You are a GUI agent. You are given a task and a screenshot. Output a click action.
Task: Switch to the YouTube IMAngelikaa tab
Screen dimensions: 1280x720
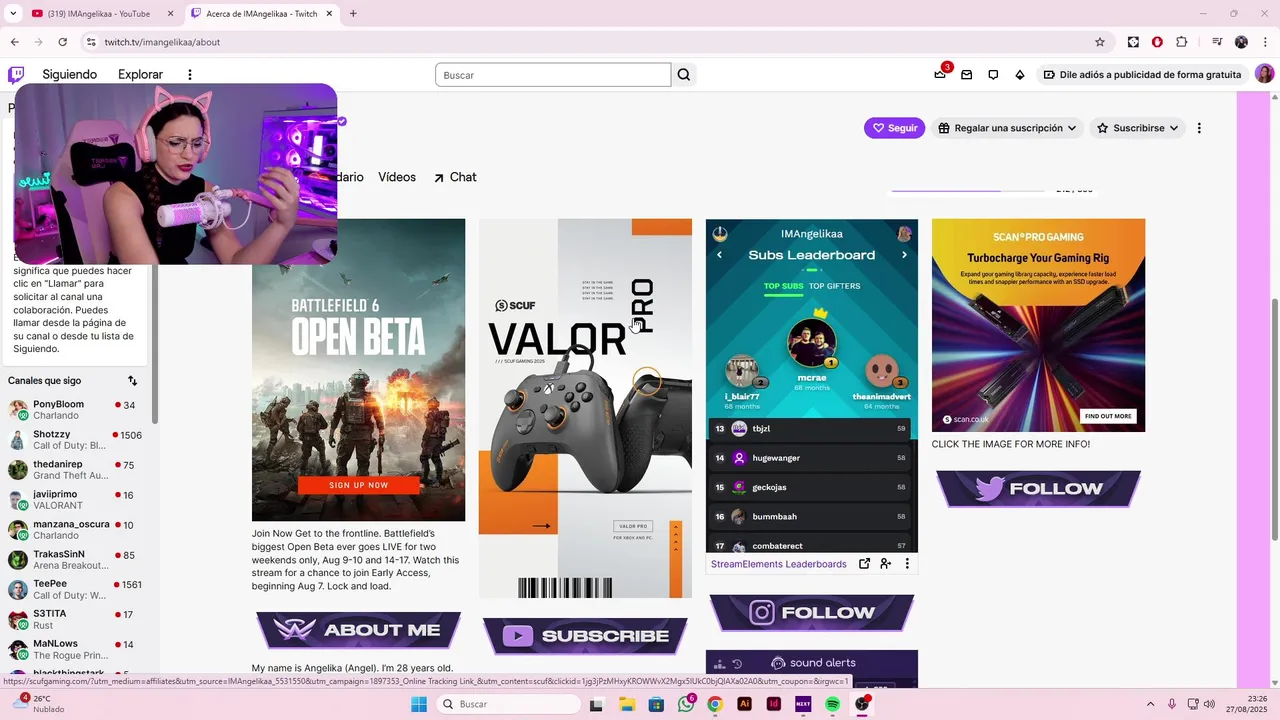click(x=100, y=13)
